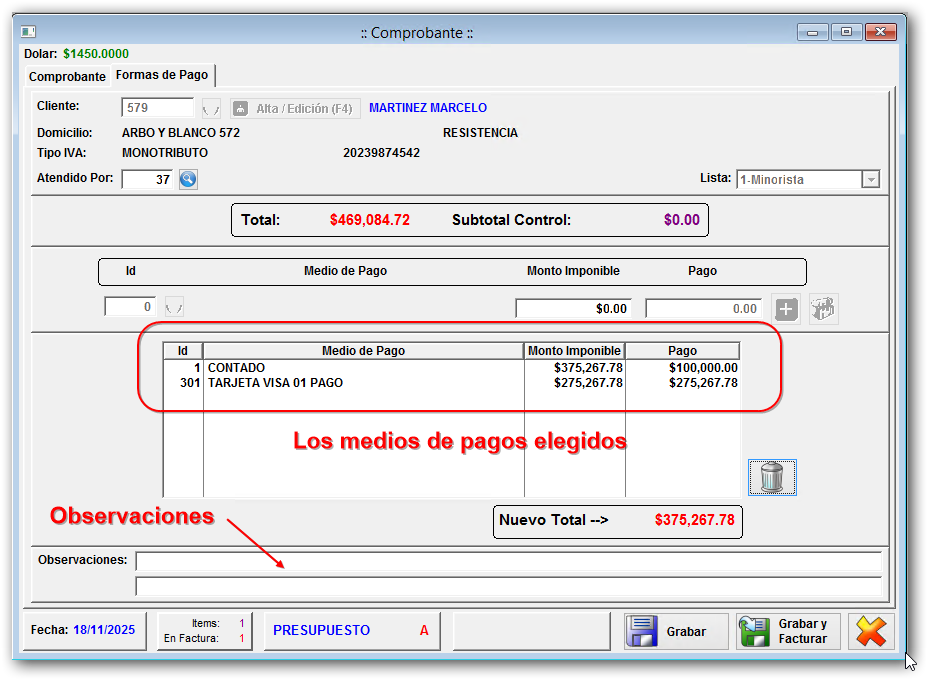Click the MARTINEZ MARCELO client name link
937x684 pixels.
[x=427, y=107]
